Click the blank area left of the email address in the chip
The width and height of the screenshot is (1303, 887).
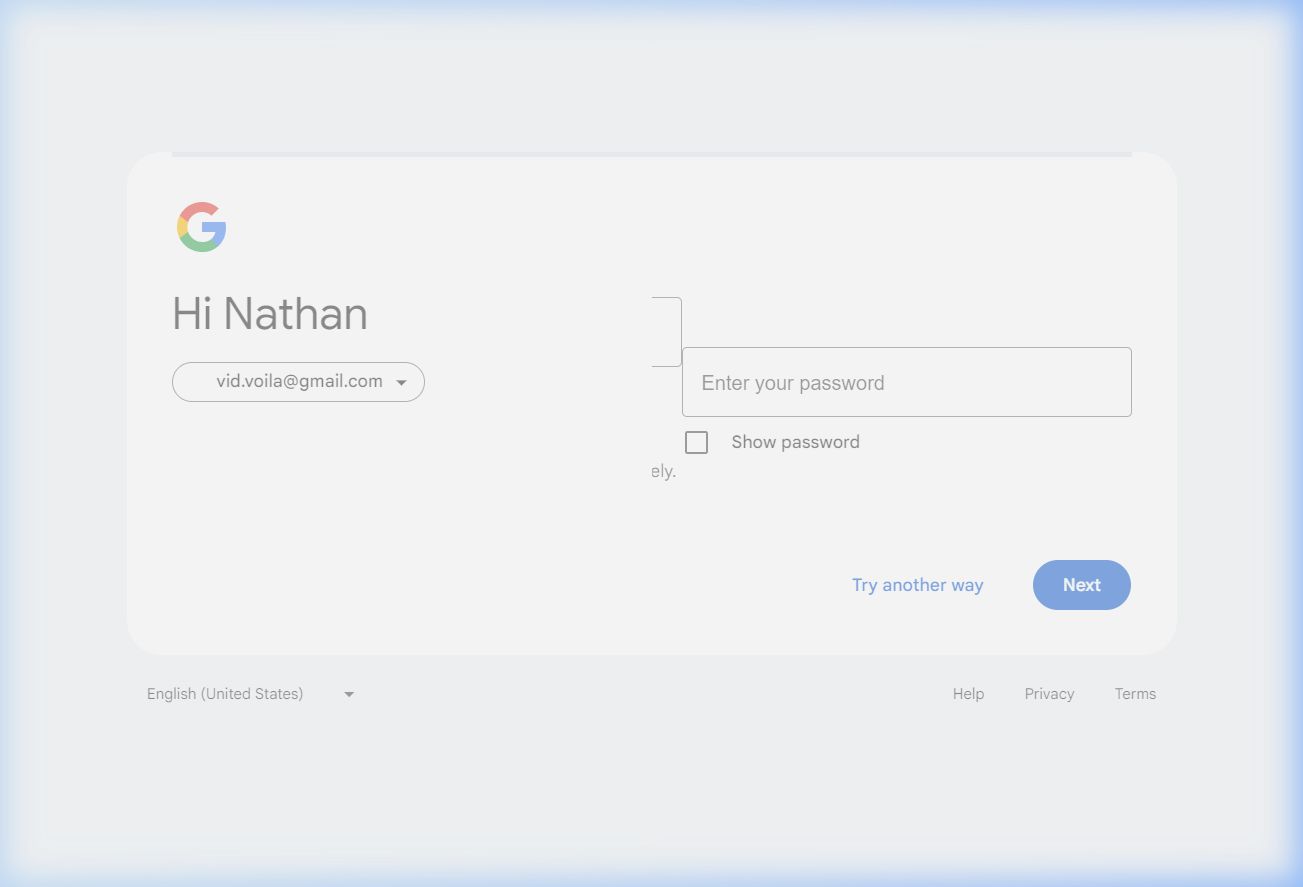[x=194, y=382]
